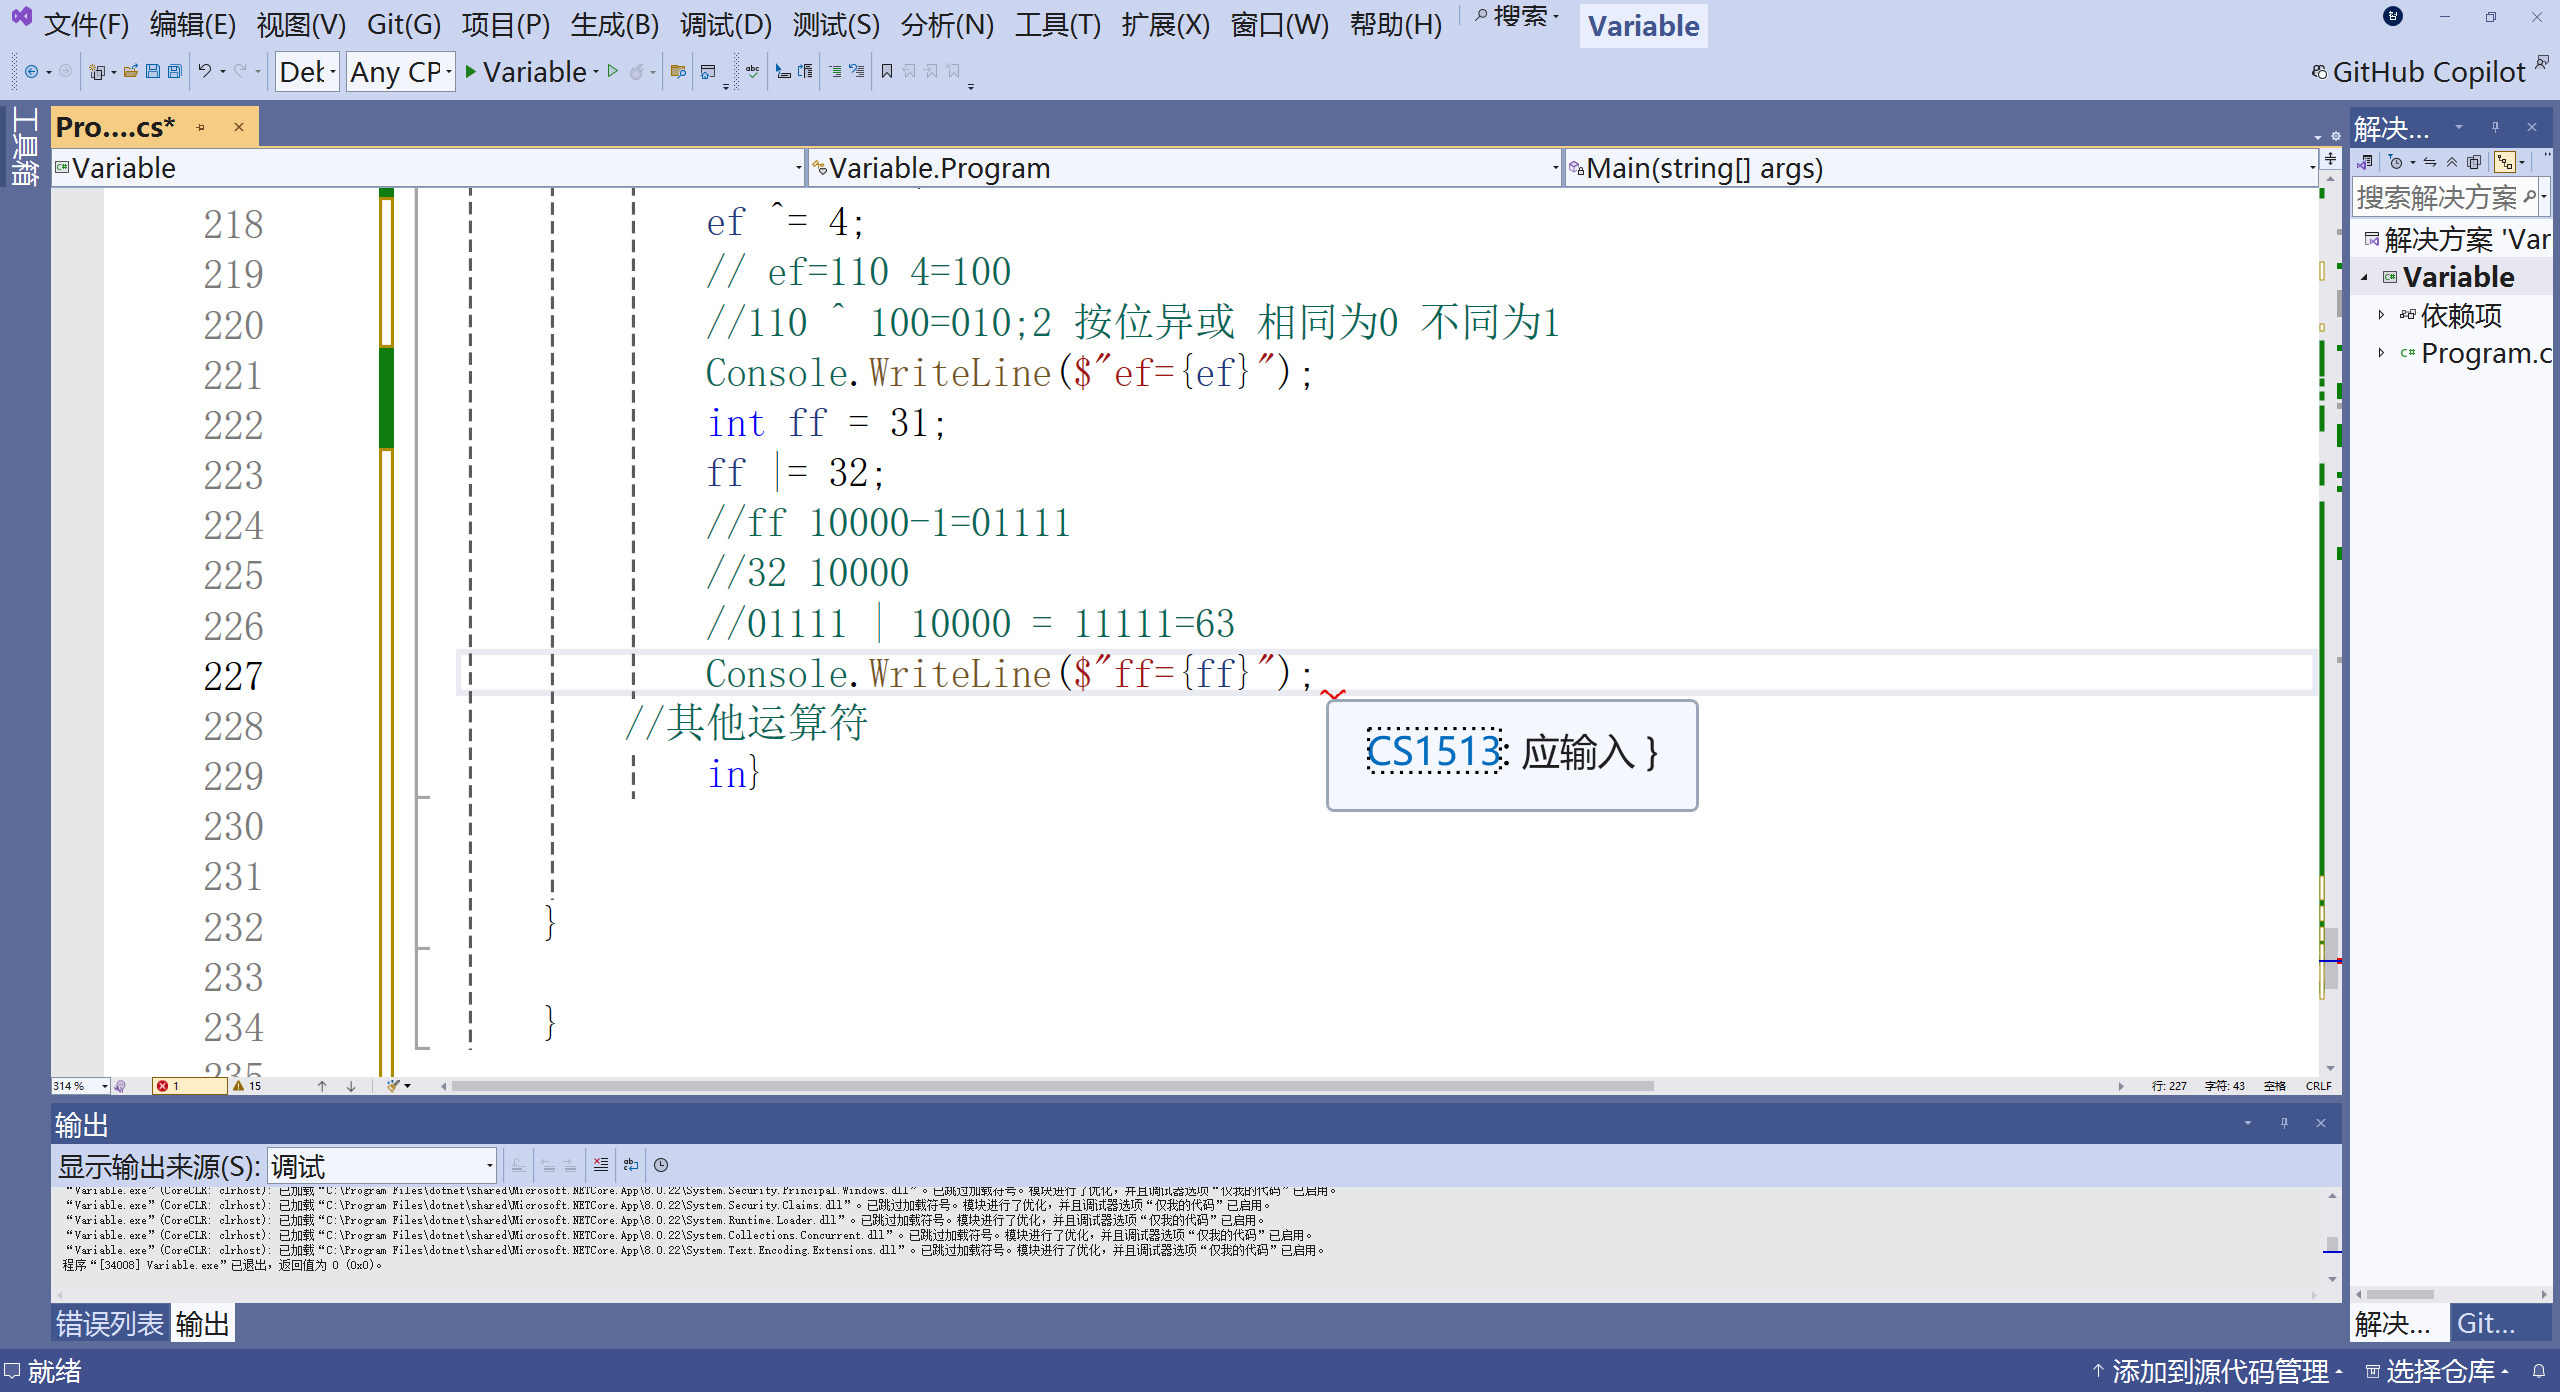Image resolution: width=2560 pixels, height=1392 pixels.
Task: Collapse all in Solution Explorer toolbar
Action: tap(2452, 163)
